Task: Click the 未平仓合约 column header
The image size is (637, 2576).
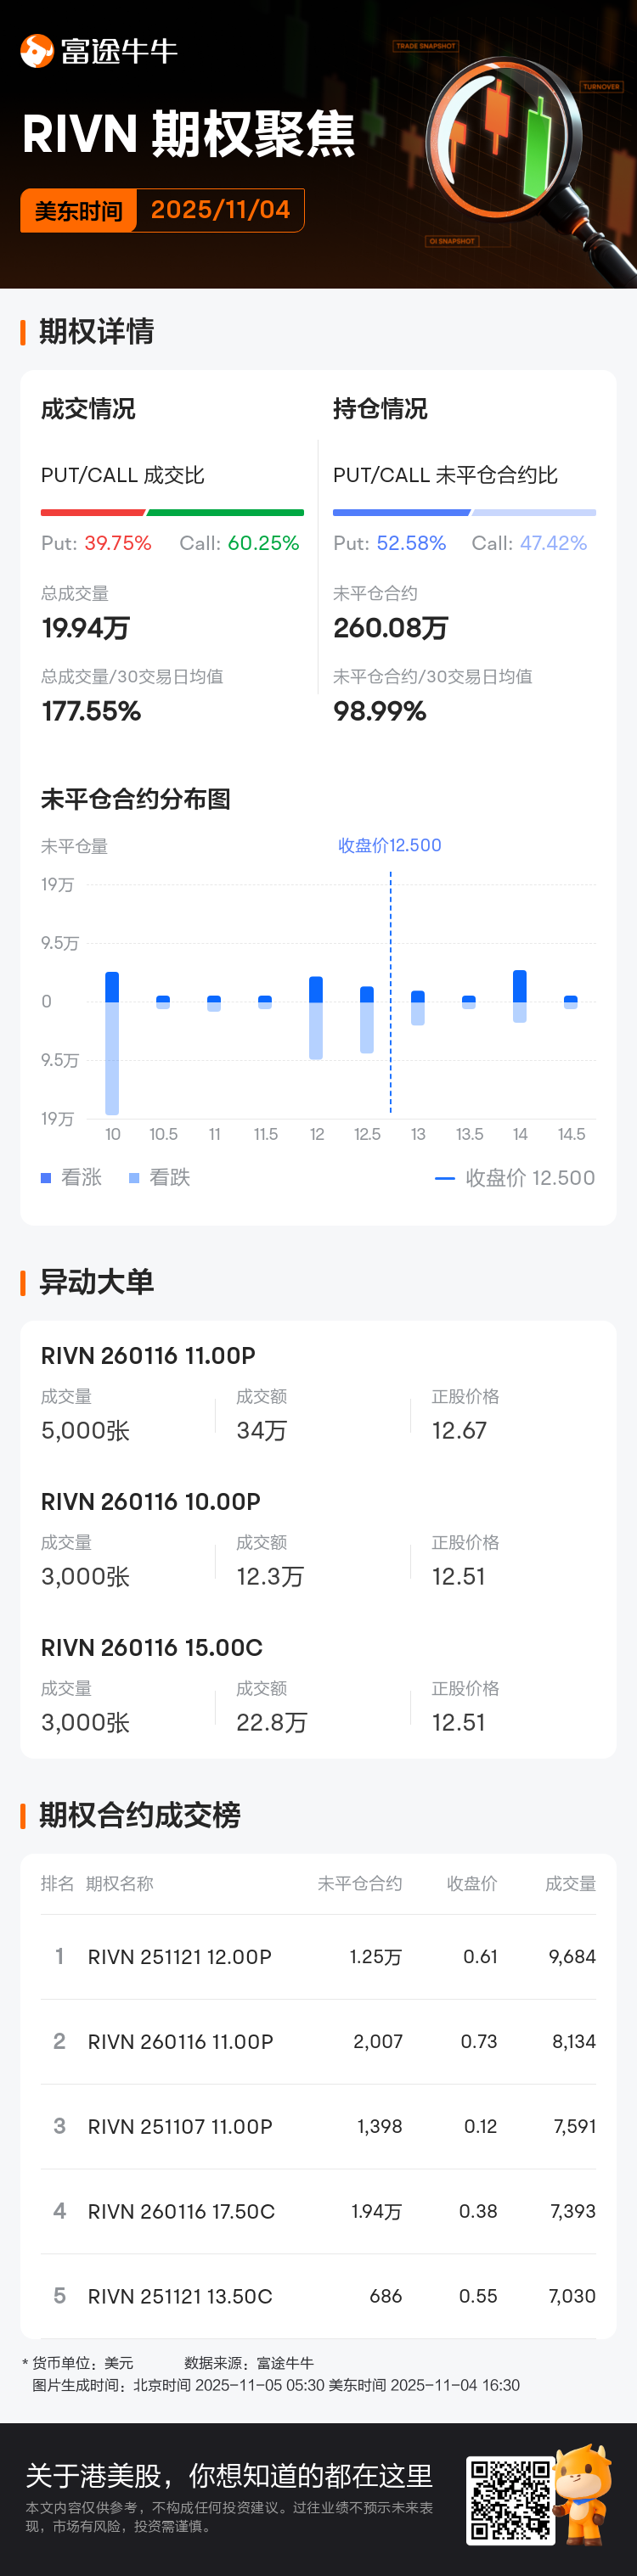Action: [359, 1884]
